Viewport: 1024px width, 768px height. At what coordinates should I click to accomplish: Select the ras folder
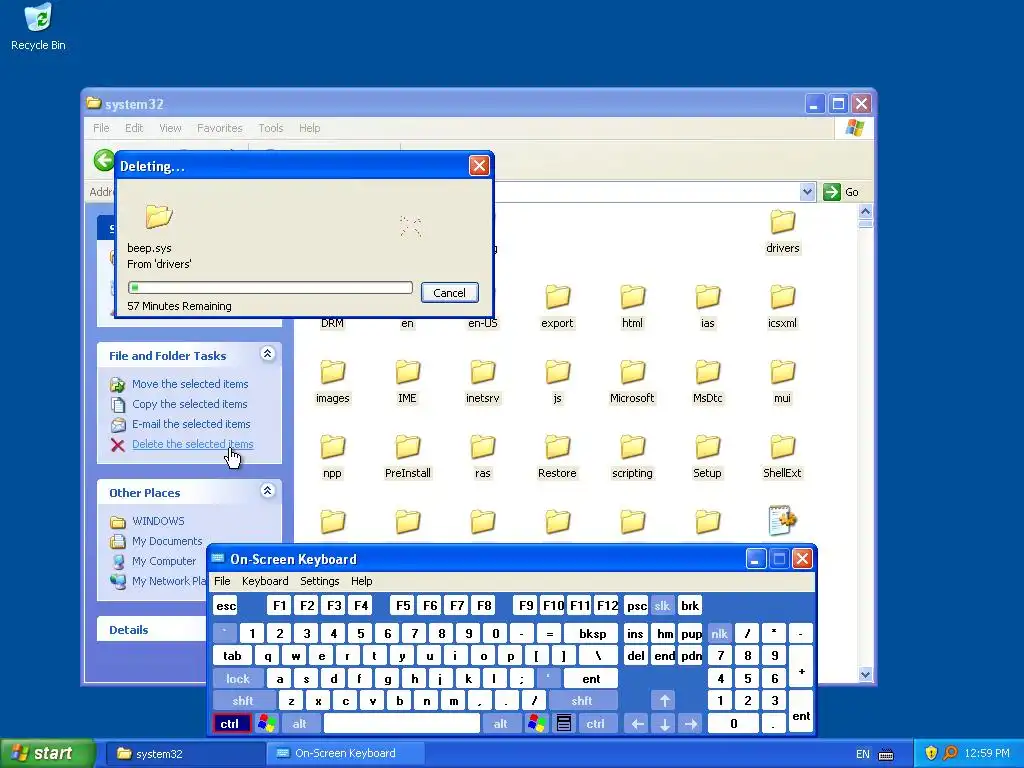(x=483, y=456)
